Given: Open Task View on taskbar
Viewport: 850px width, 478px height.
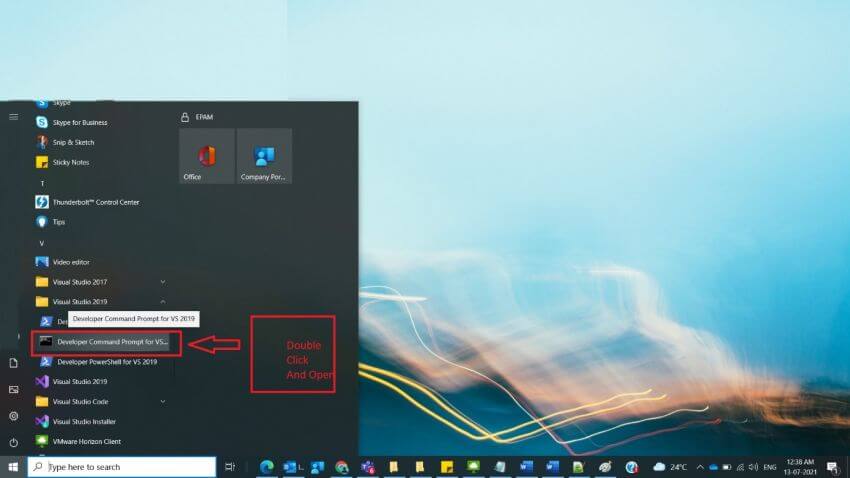Looking at the screenshot, I should (230, 467).
